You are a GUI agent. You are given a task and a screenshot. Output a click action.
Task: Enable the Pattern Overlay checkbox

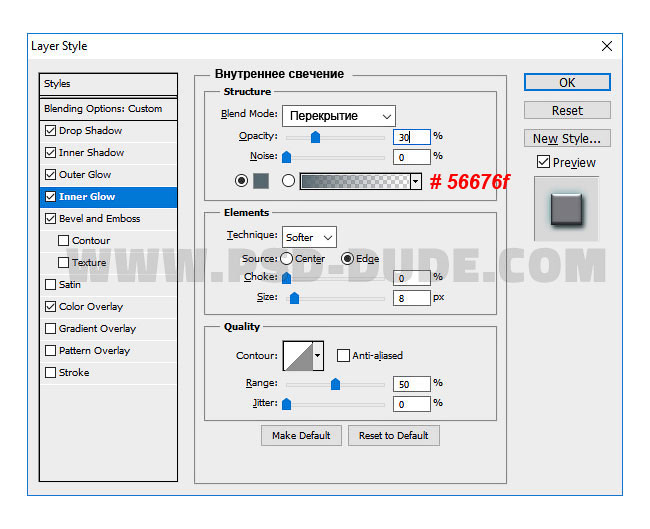tap(50, 350)
